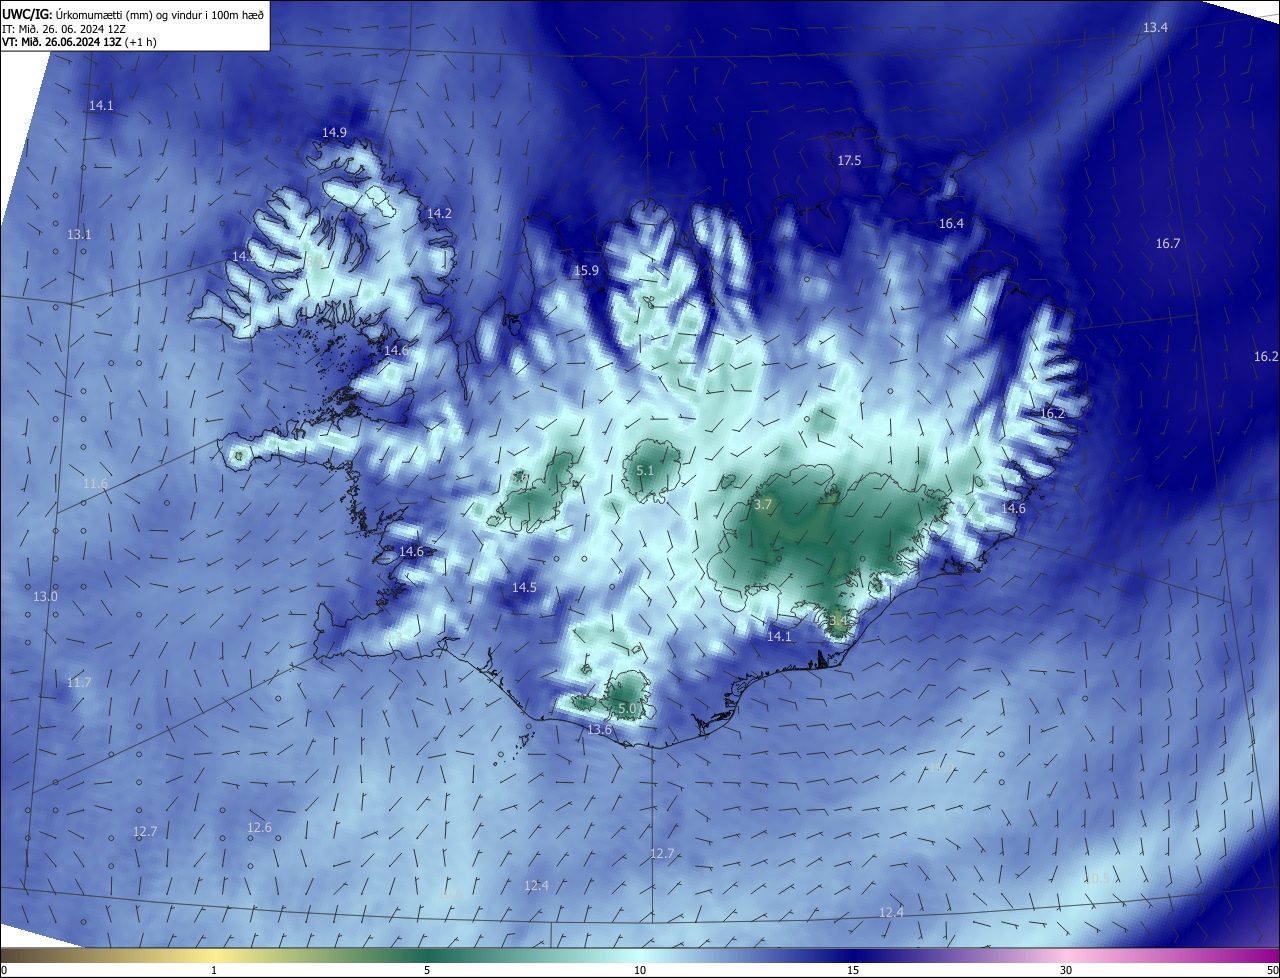The image size is (1280, 978).
Task: Click the 0 tick label on the colour scale
Action: click(x=4, y=970)
